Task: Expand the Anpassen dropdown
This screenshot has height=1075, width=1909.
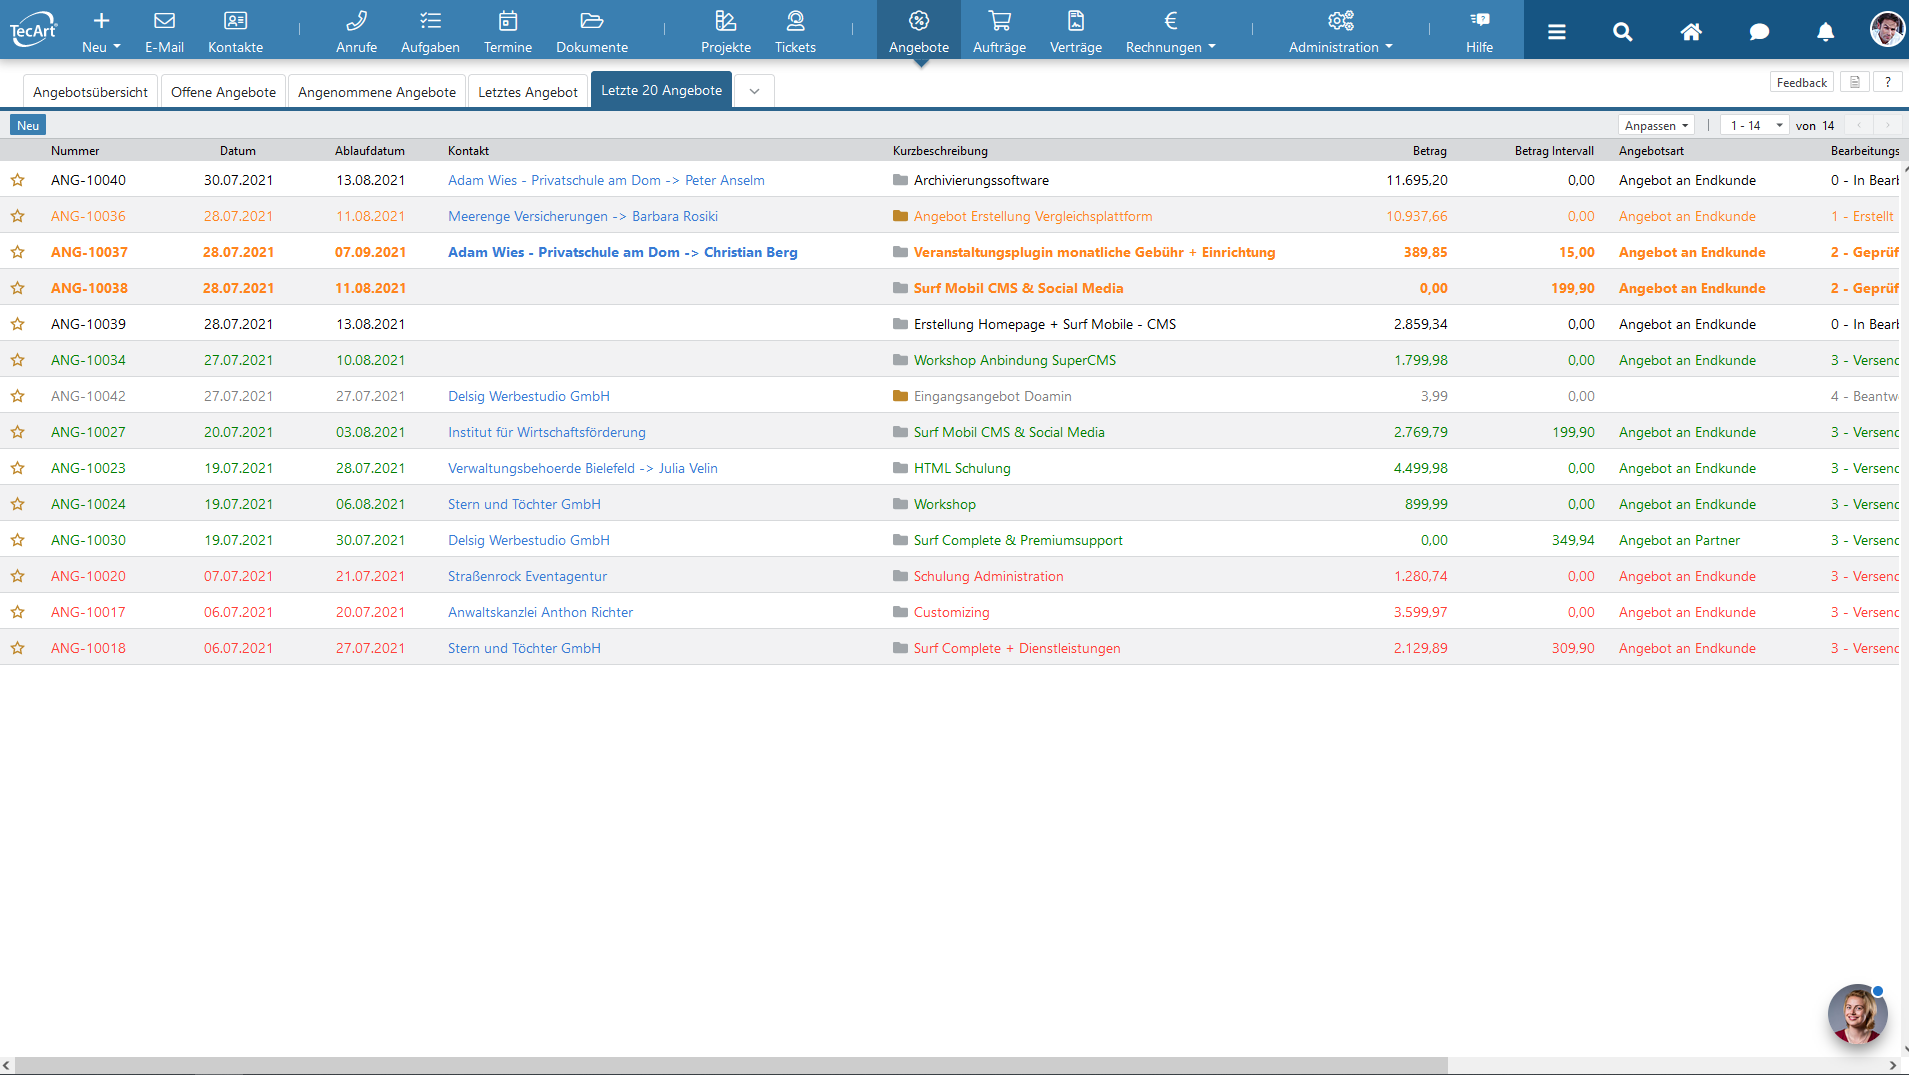Action: (x=1656, y=125)
